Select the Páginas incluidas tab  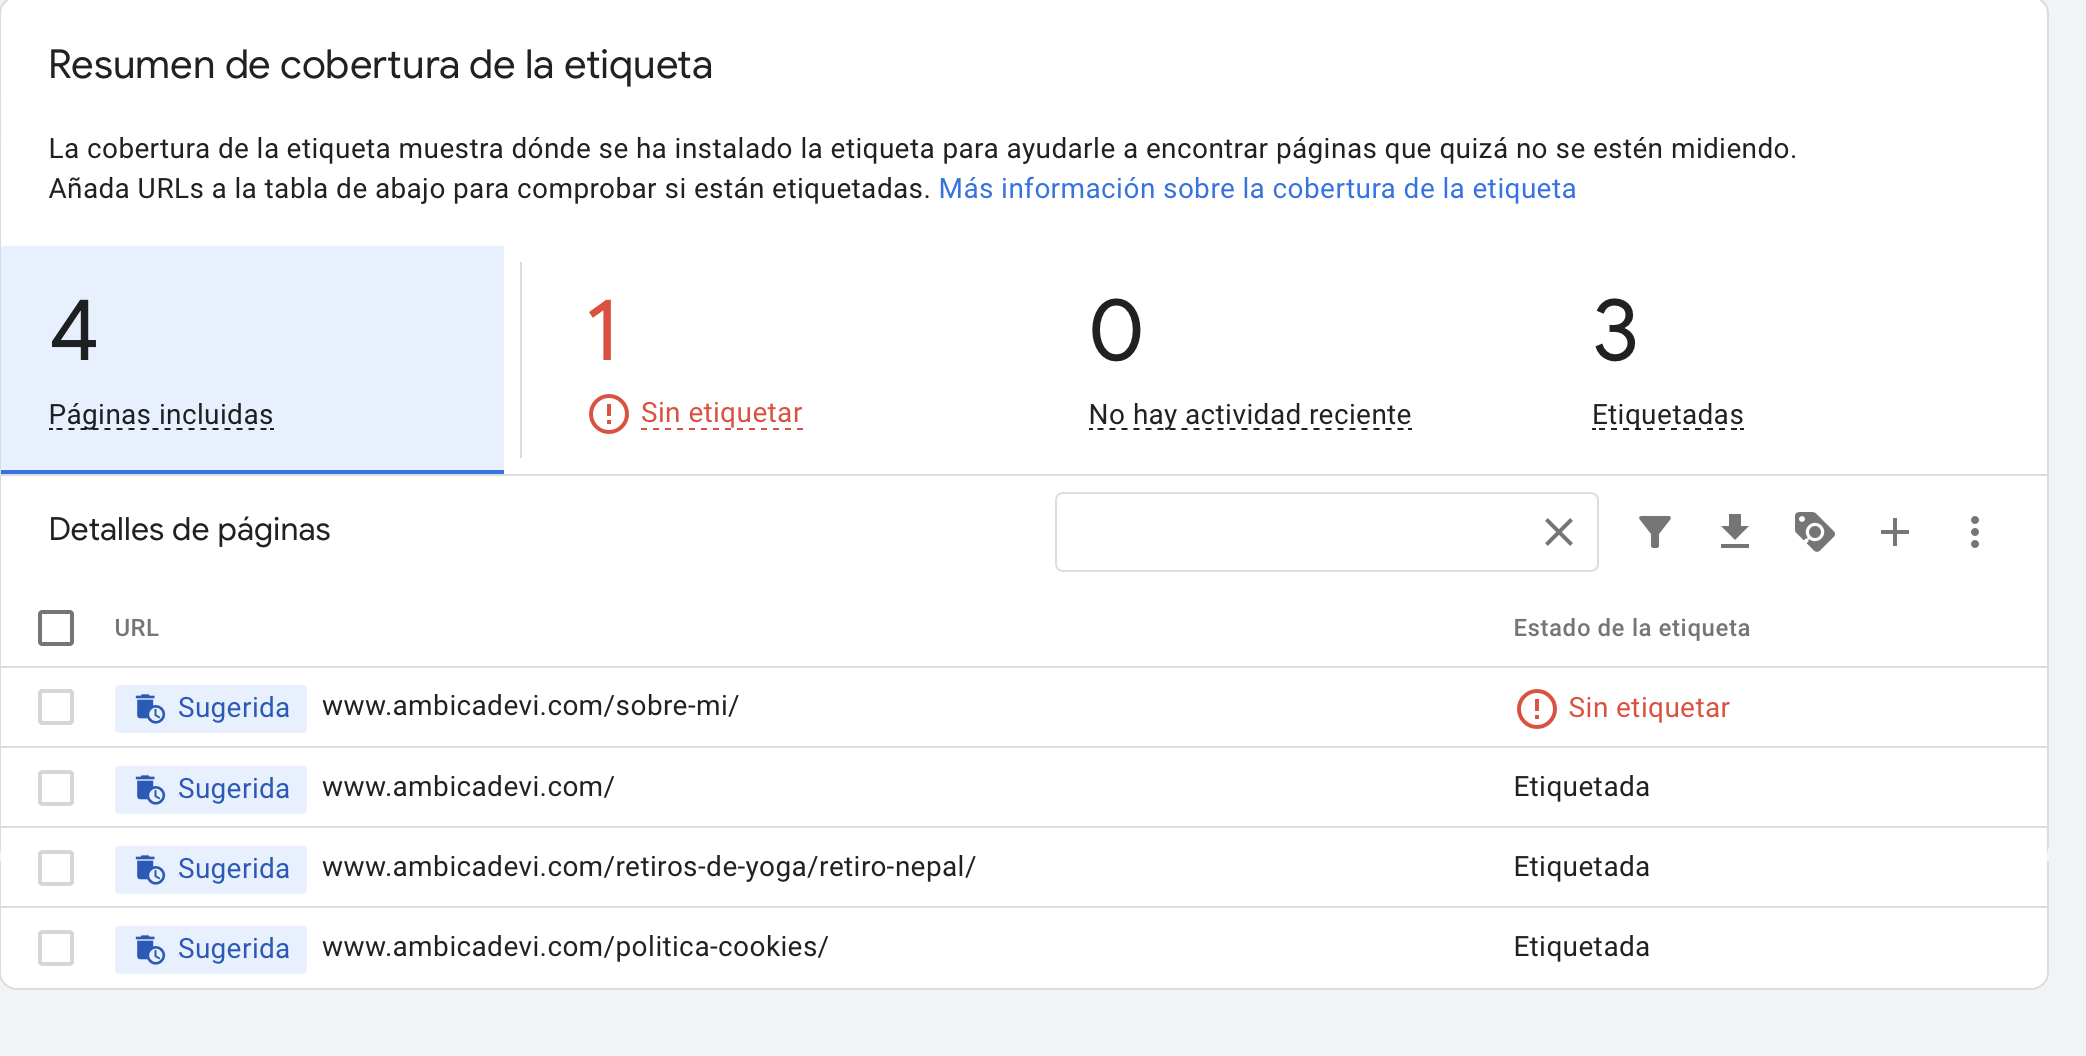[x=252, y=360]
